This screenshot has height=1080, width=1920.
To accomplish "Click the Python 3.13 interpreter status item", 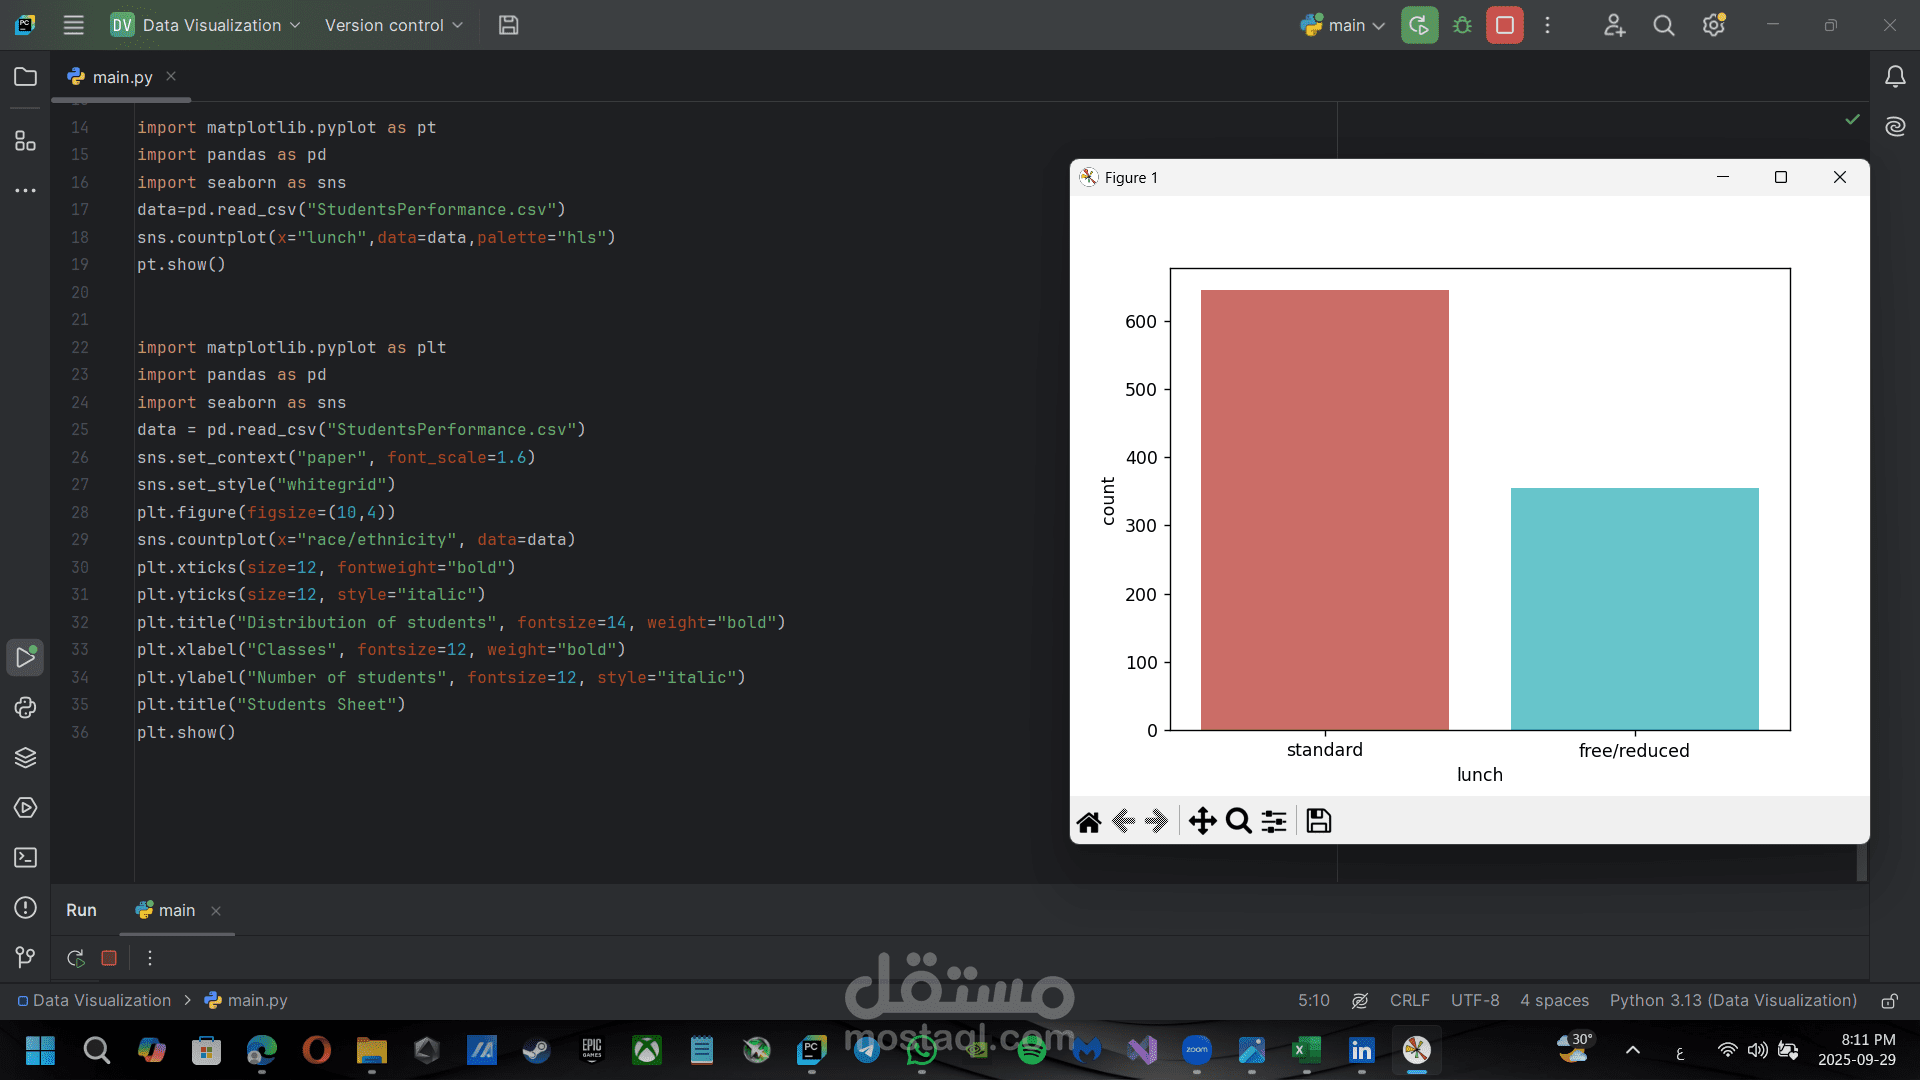I will coord(1732,1001).
